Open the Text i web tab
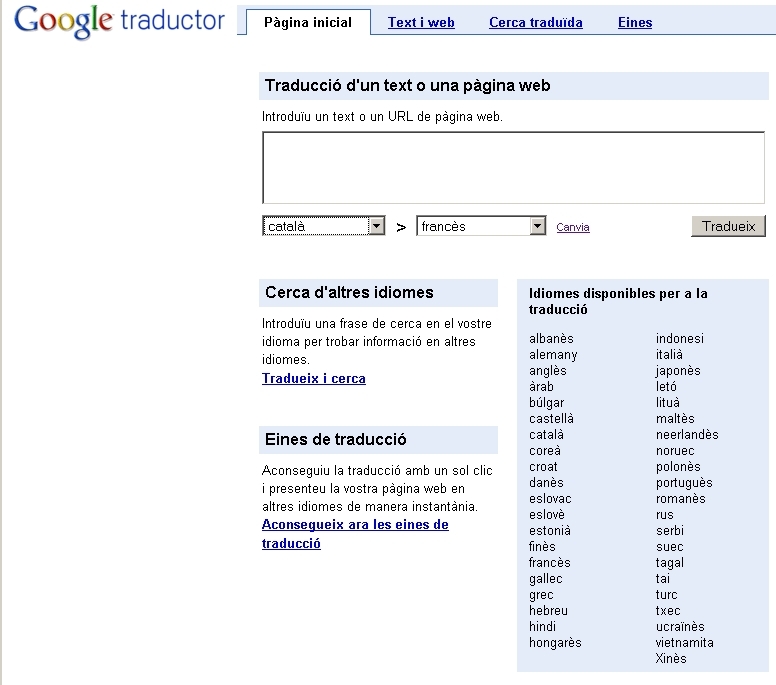 pos(421,22)
